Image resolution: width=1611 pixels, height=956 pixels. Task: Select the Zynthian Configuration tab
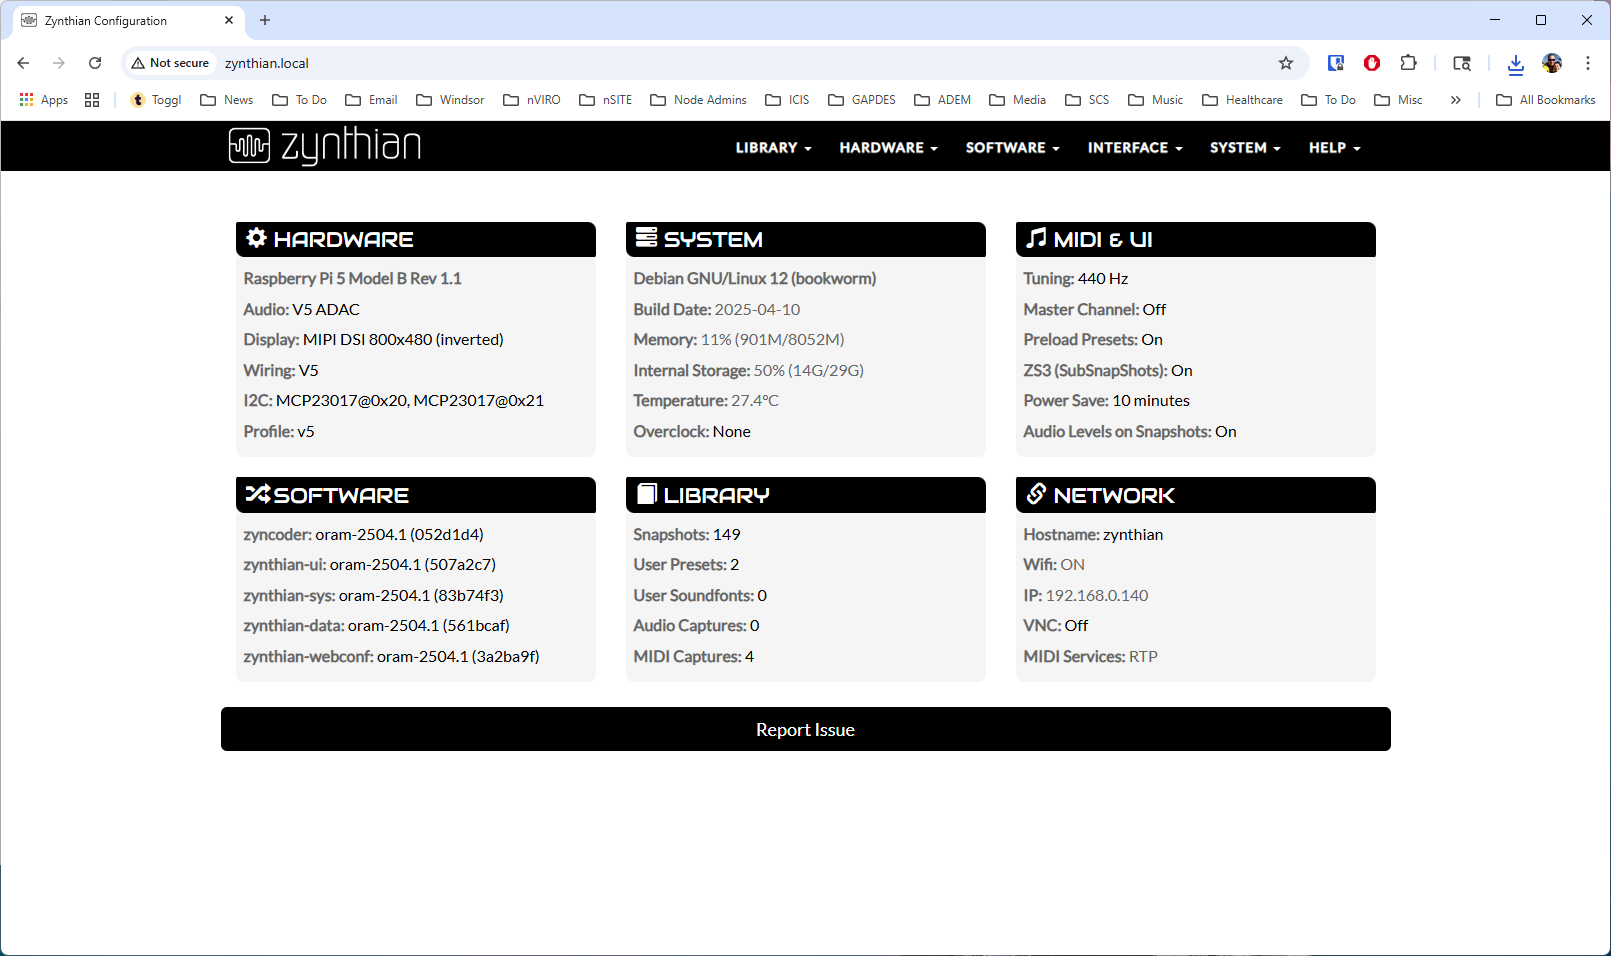coord(128,20)
